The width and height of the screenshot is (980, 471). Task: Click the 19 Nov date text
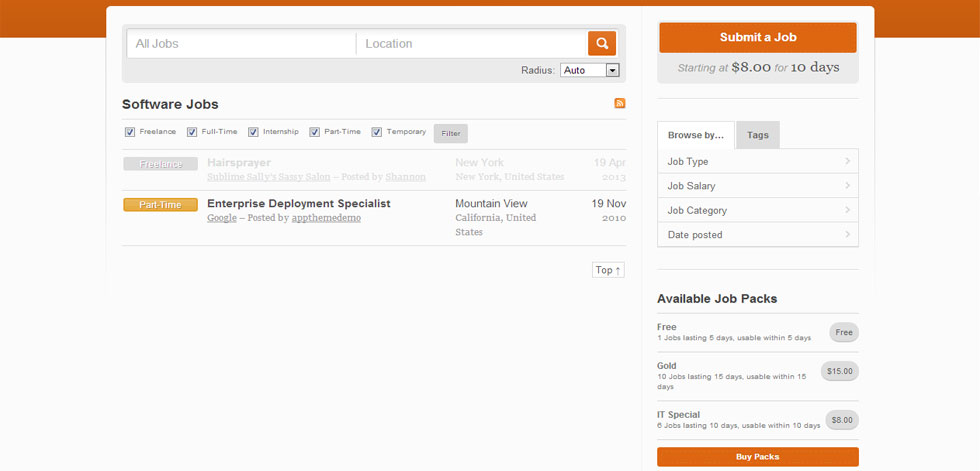(609, 204)
